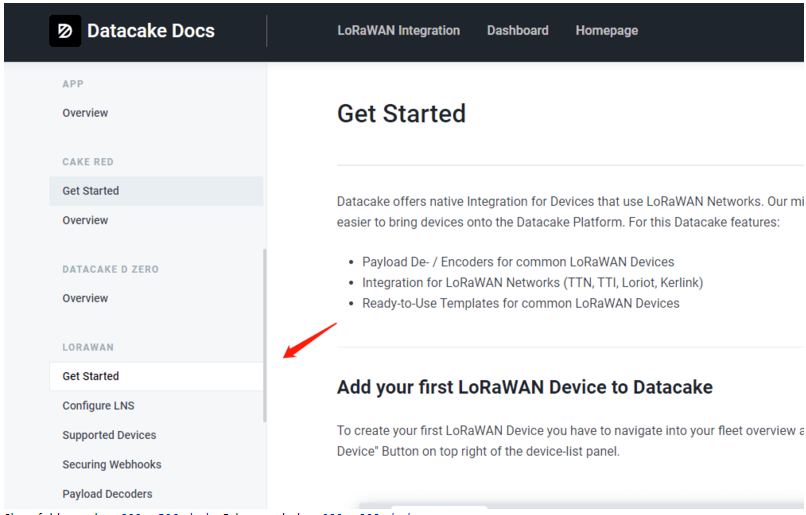
Task: Open Homepage from the top navigation
Action: click(x=607, y=31)
